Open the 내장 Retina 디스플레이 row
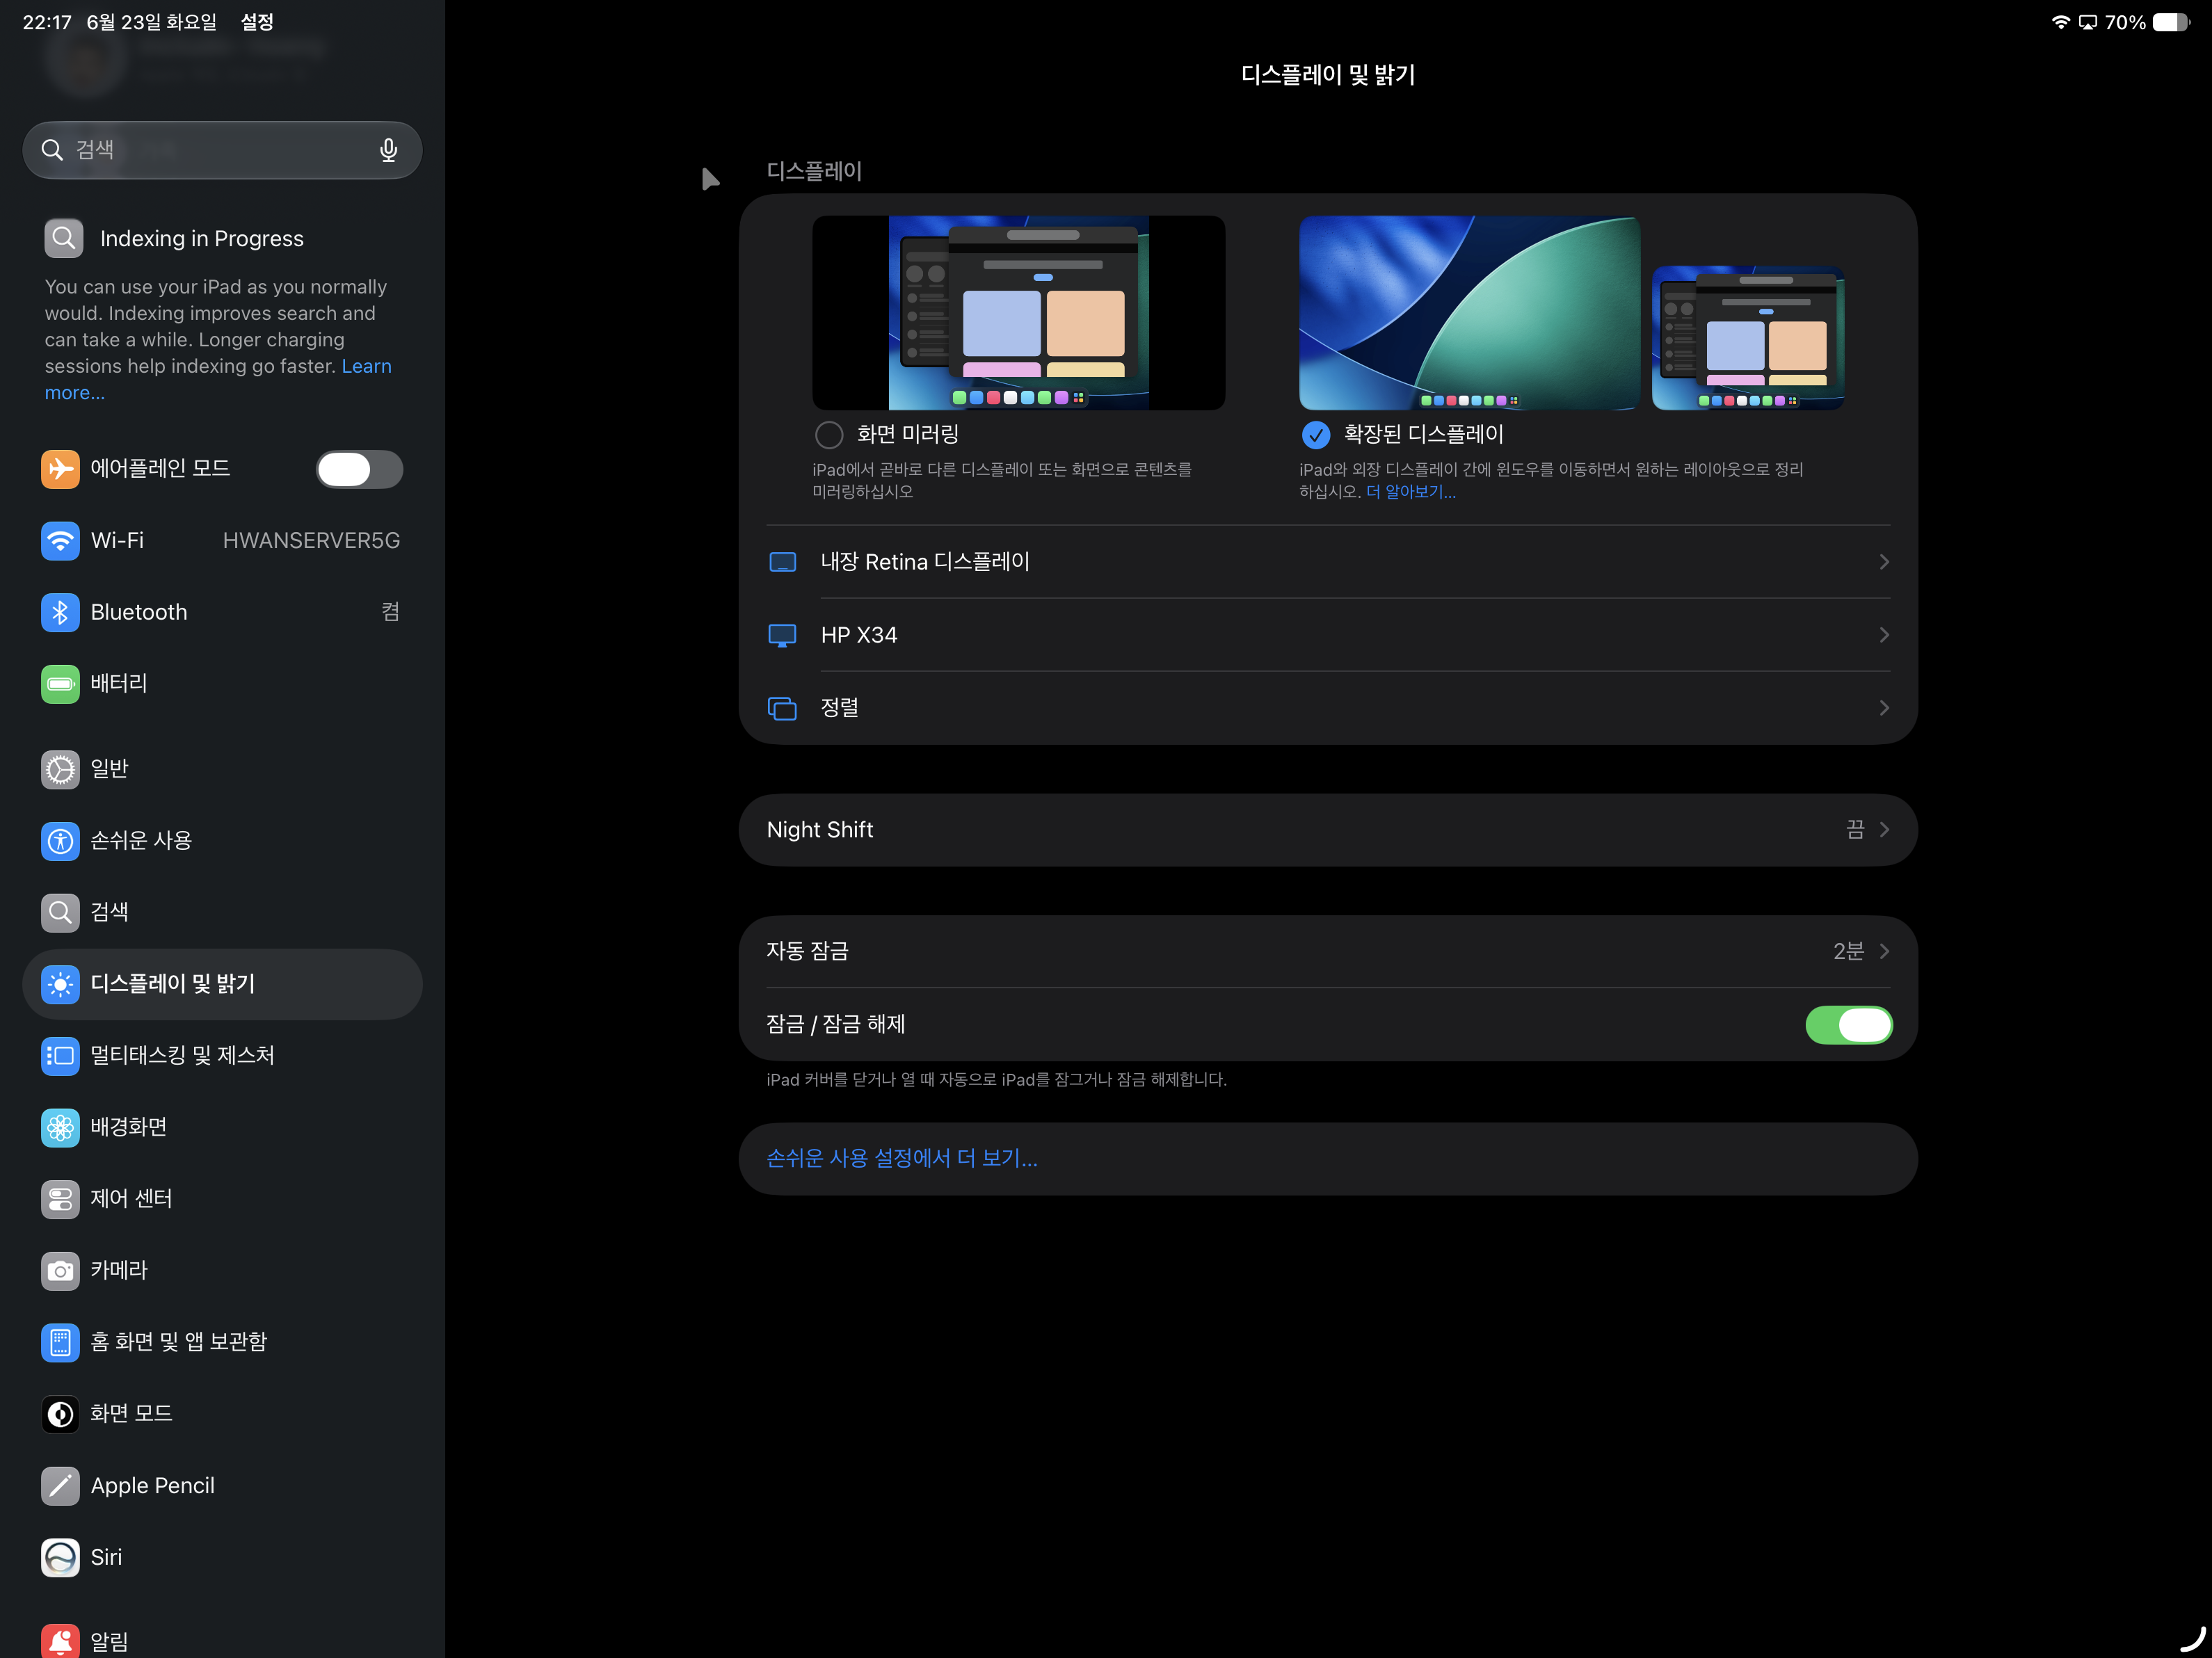2212x1658 pixels. (1328, 562)
